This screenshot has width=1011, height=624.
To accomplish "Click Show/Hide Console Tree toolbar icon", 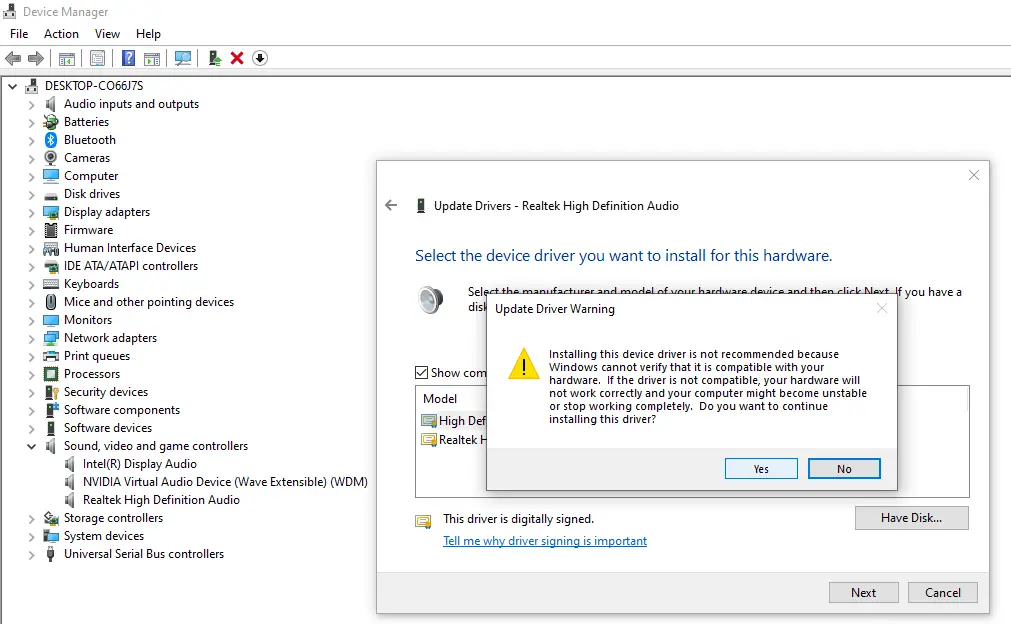I will (67, 59).
